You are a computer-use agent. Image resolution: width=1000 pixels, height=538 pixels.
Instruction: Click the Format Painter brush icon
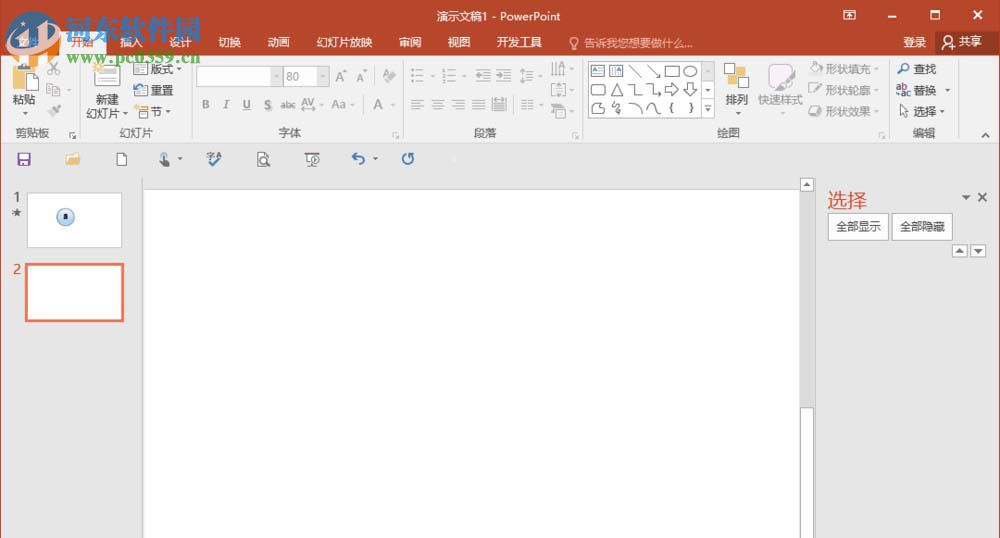click(54, 111)
